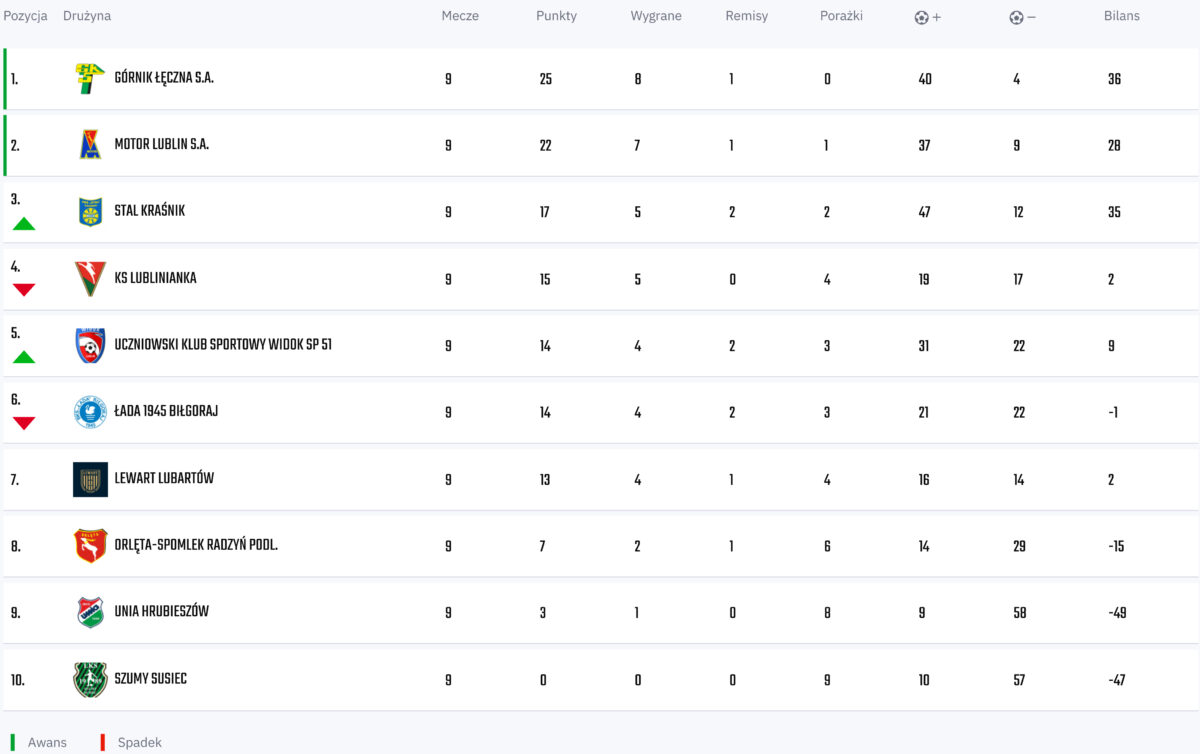Open Stal Kraśnik team name
This screenshot has width=1200, height=754.
pyautogui.click(x=149, y=211)
